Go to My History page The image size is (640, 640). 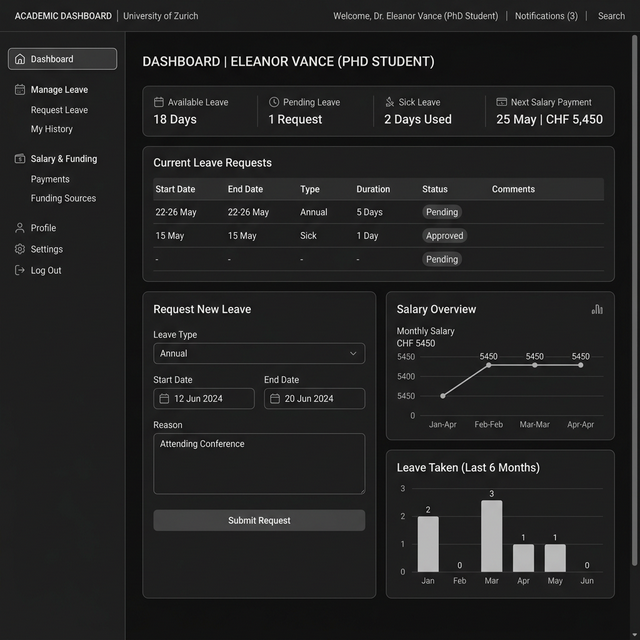point(51,129)
